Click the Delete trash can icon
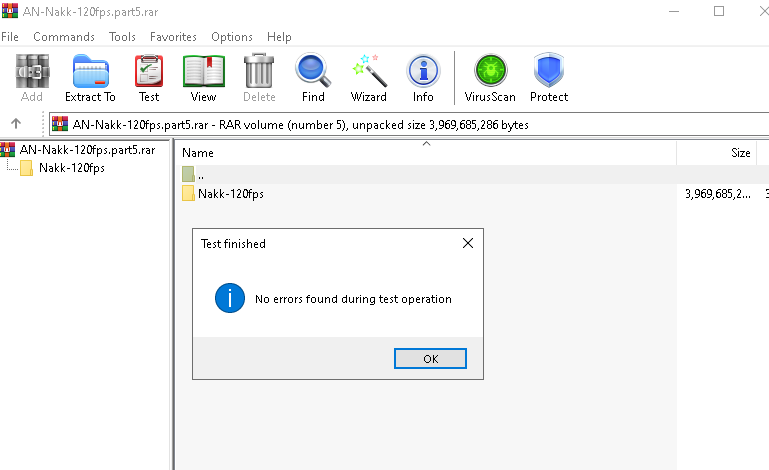The height and width of the screenshot is (470, 769). (259, 78)
